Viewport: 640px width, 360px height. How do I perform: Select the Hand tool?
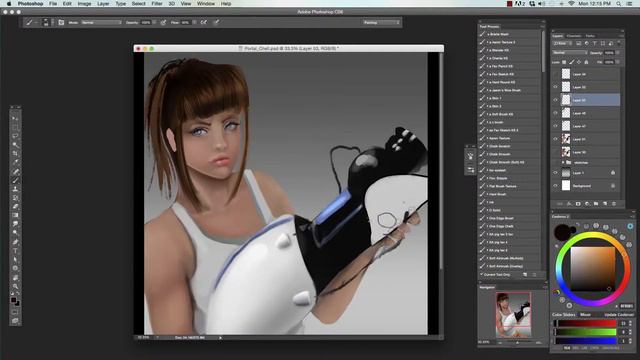pos(15,278)
